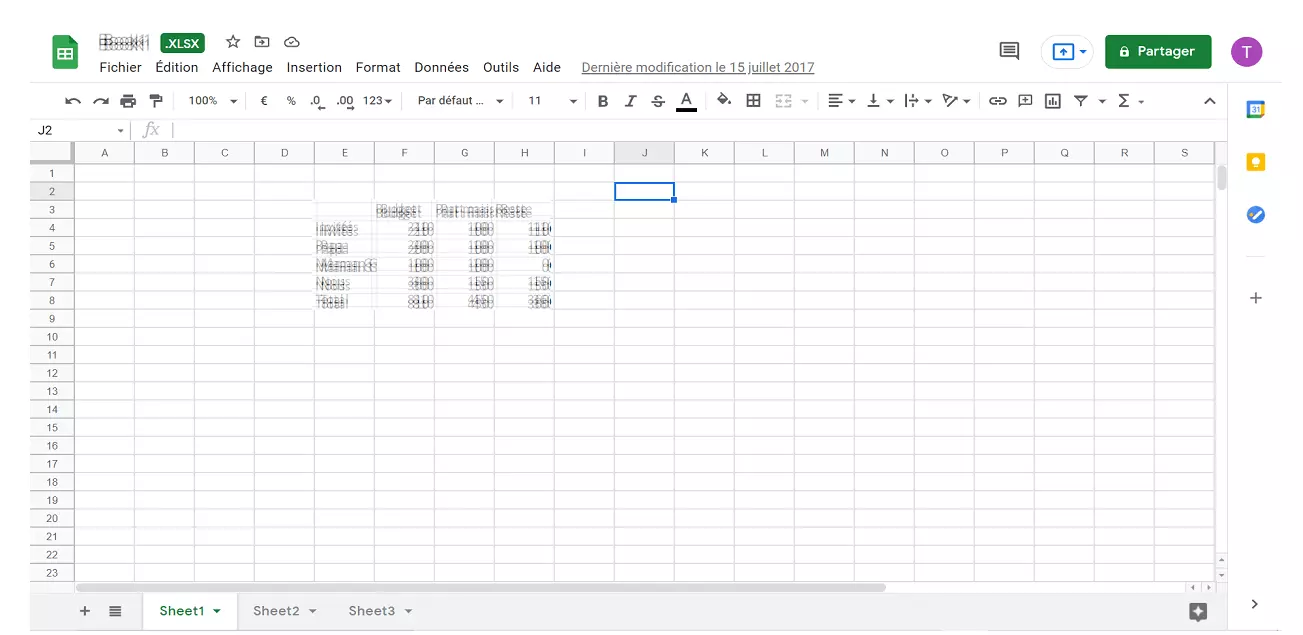This screenshot has height=635, width=1303.
Task: Open more number formats 123 dropdown
Action: (377, 101)
